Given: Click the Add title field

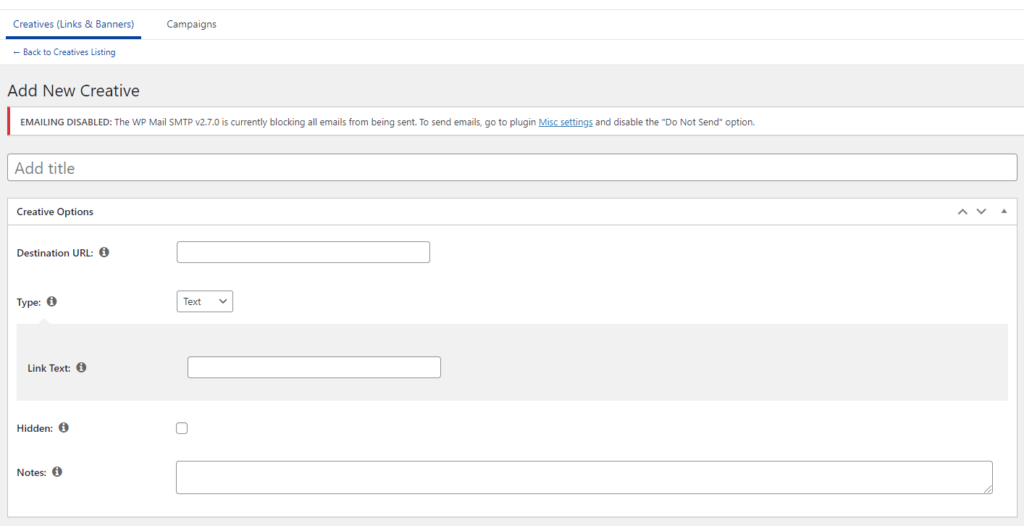Looking at the screenshot, I should pos(512,168).
